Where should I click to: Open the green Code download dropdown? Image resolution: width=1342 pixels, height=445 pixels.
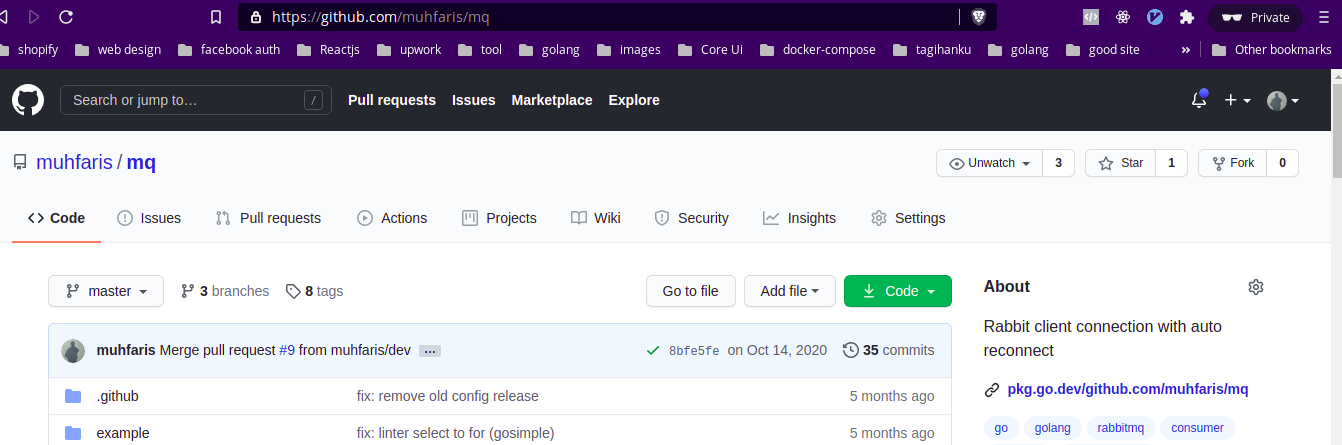898,291
